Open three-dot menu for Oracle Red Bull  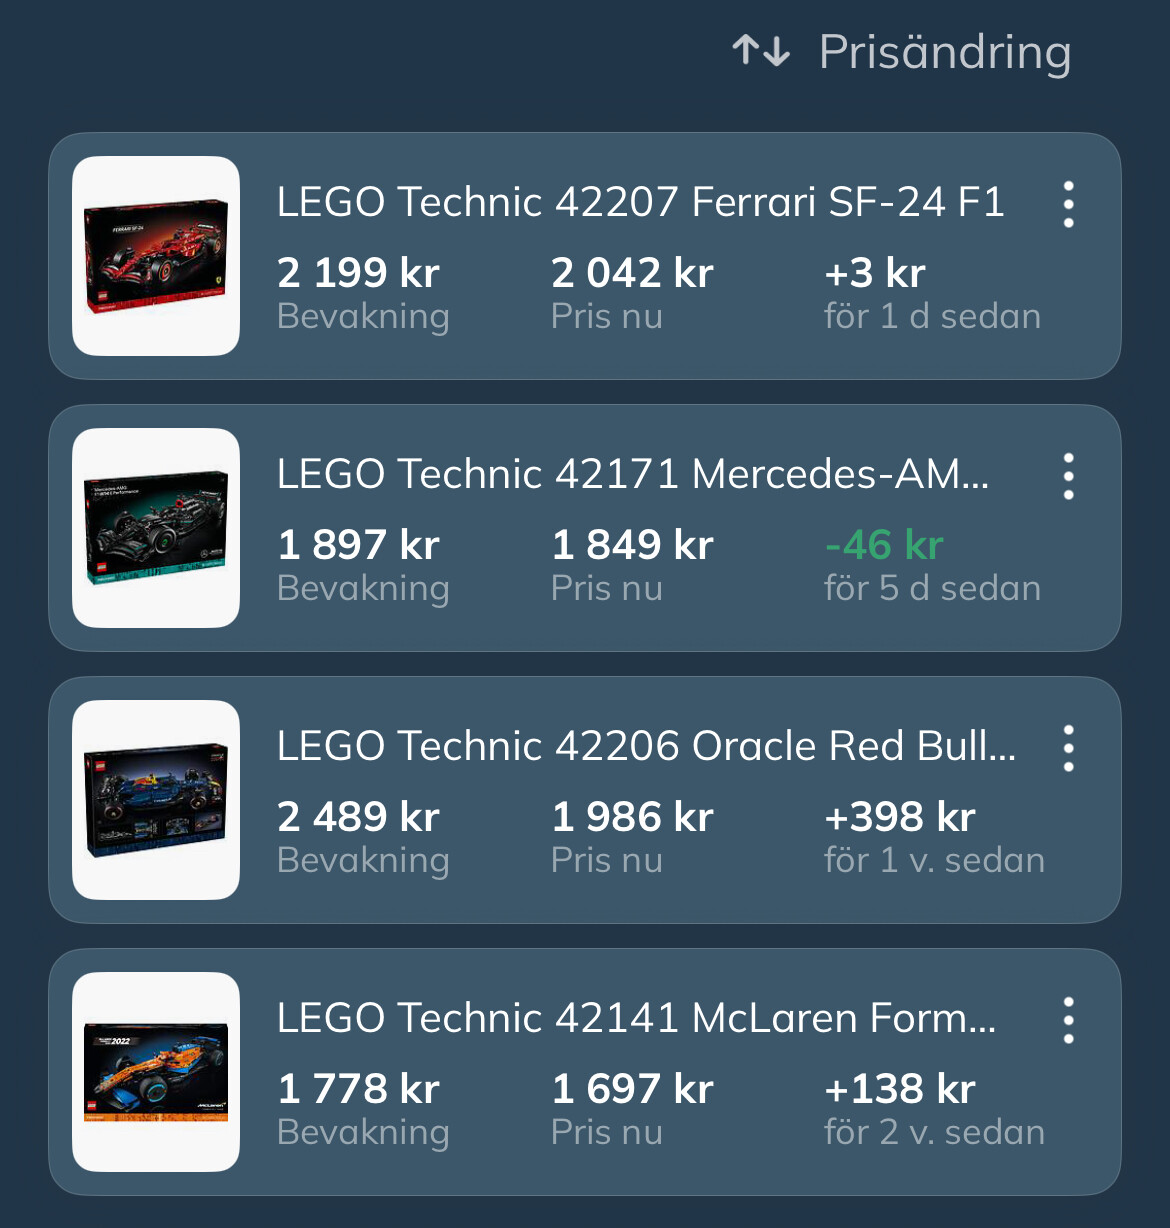(x=1068, y=748)
